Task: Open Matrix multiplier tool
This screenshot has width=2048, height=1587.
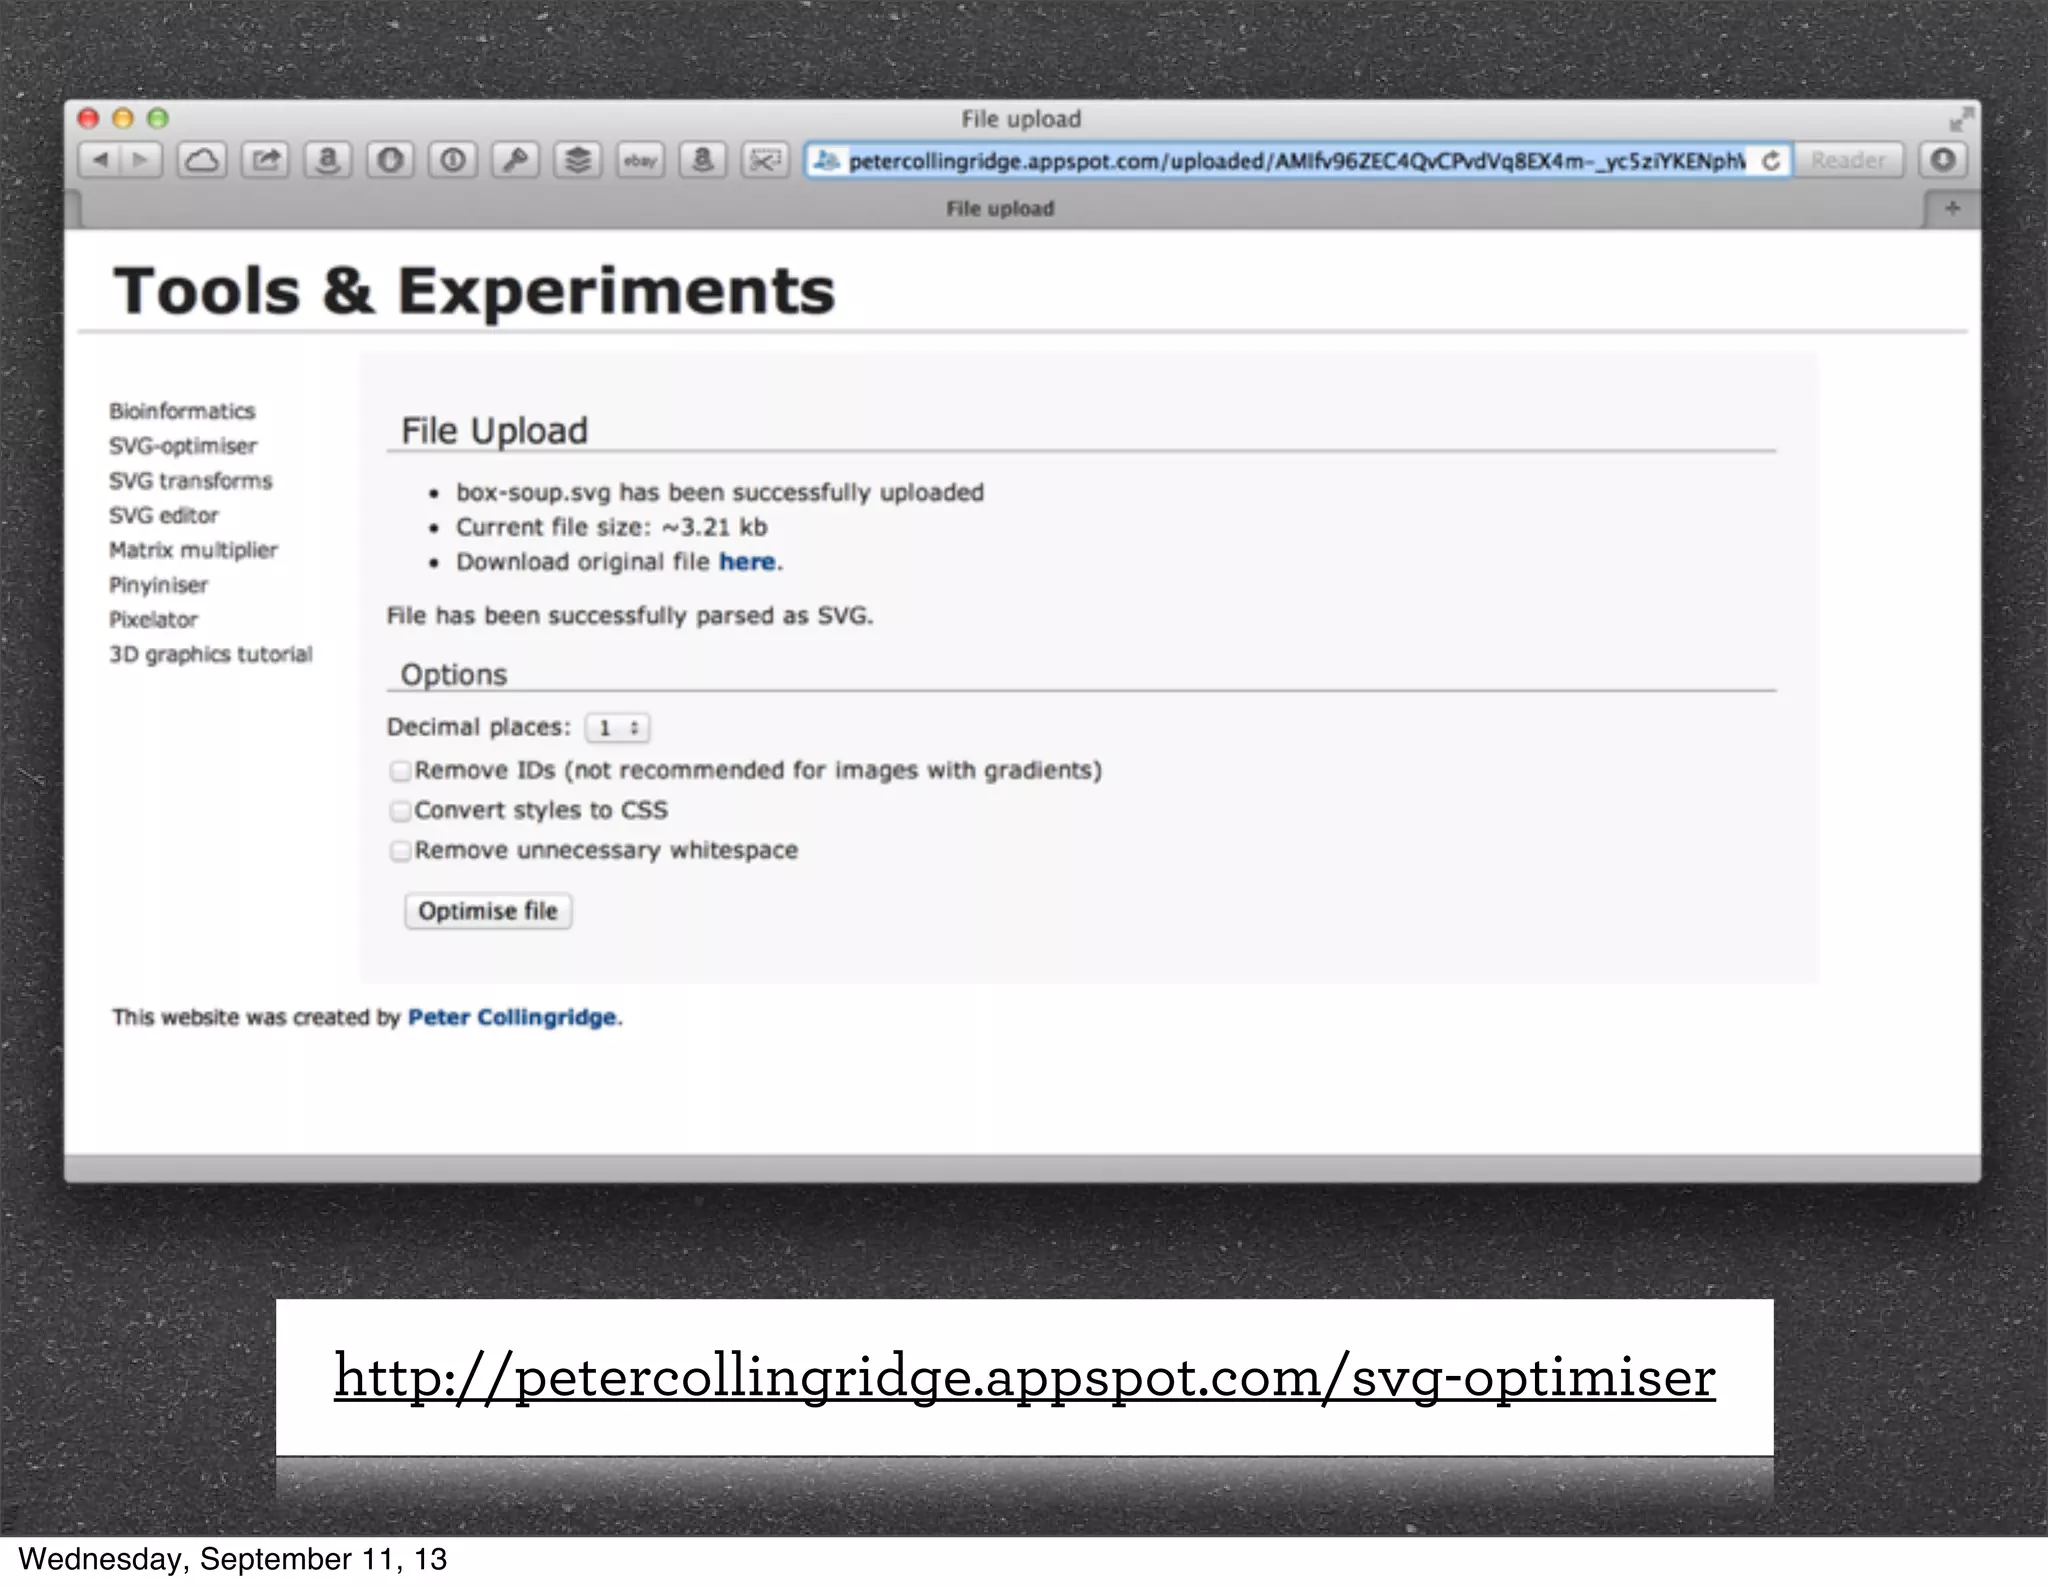Action: 193,550
